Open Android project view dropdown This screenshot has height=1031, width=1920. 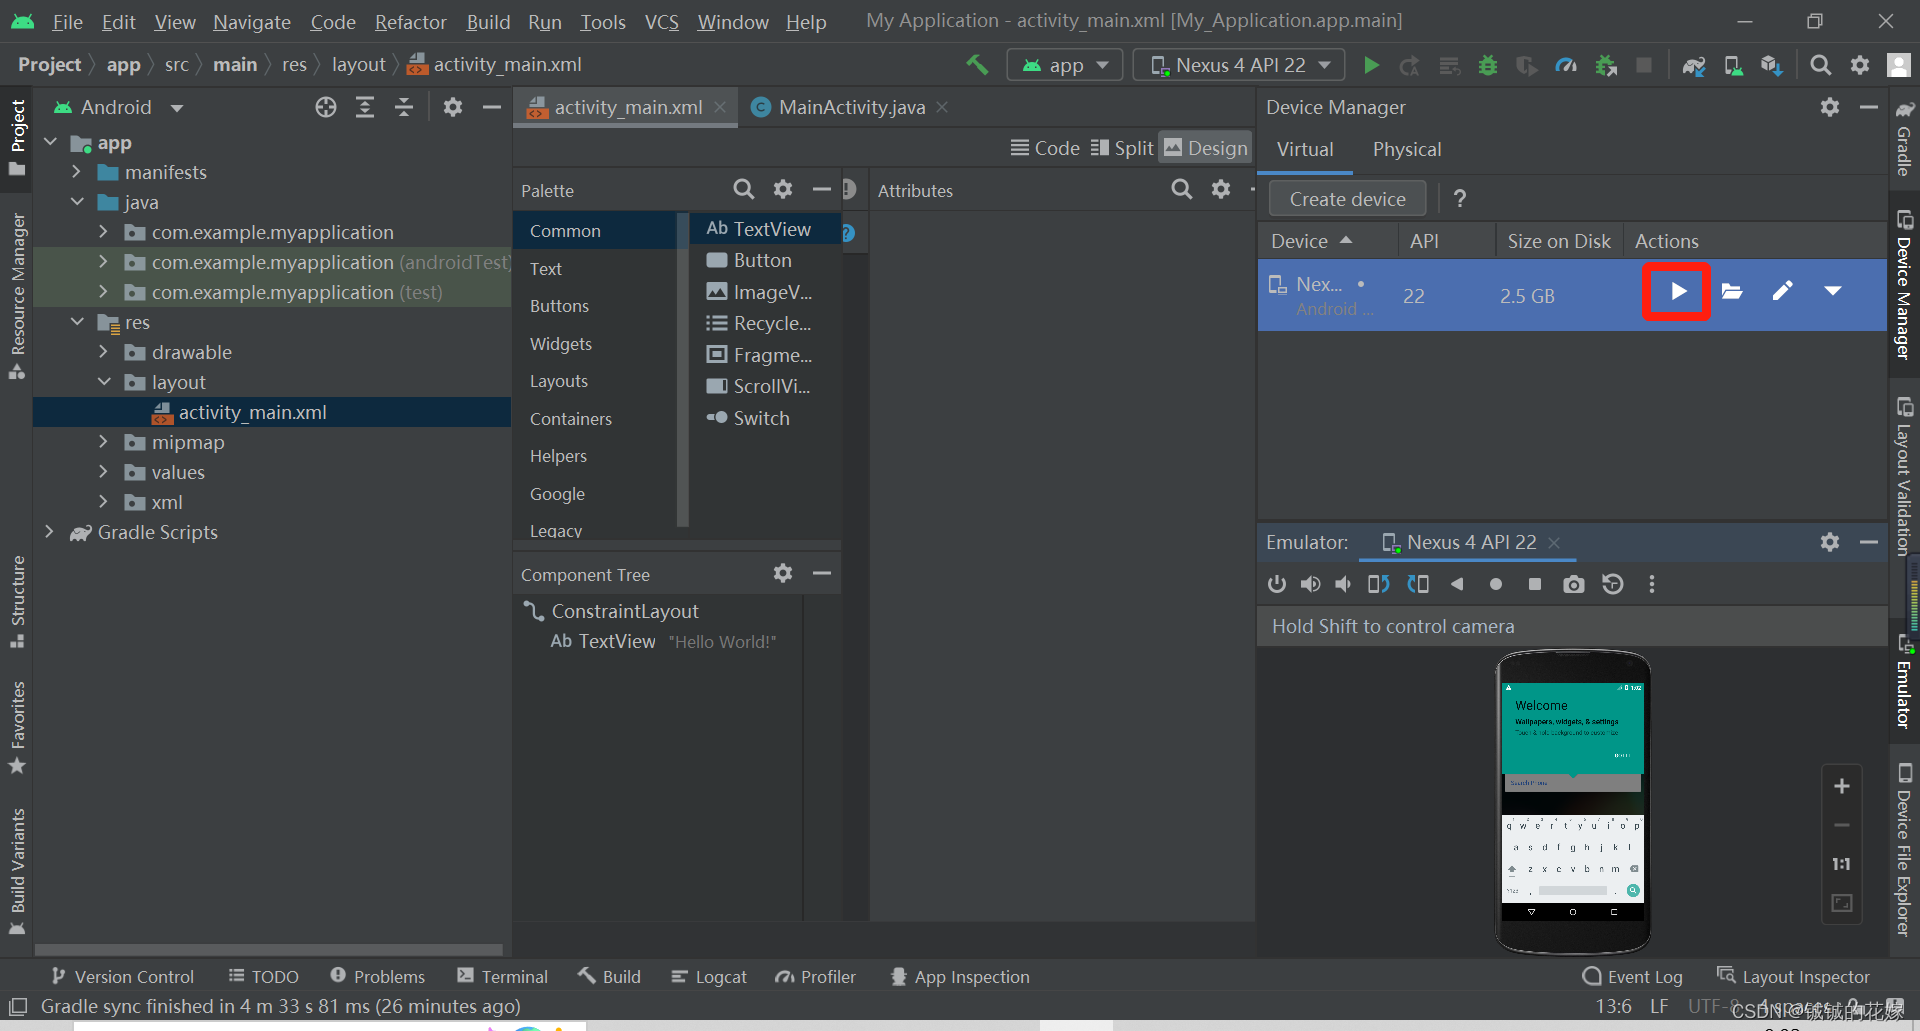click(x=118, y=107)
